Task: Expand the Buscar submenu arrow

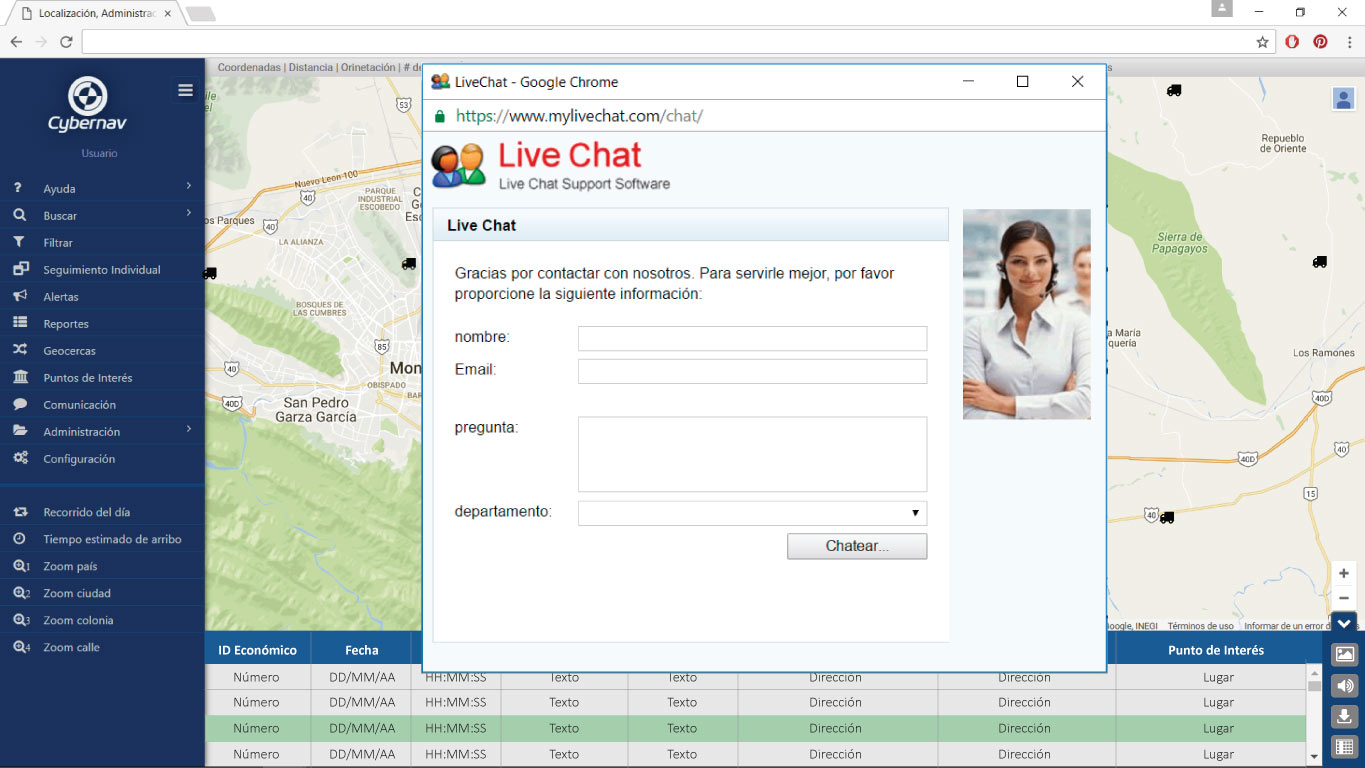Action: click(x=188, y=214)
